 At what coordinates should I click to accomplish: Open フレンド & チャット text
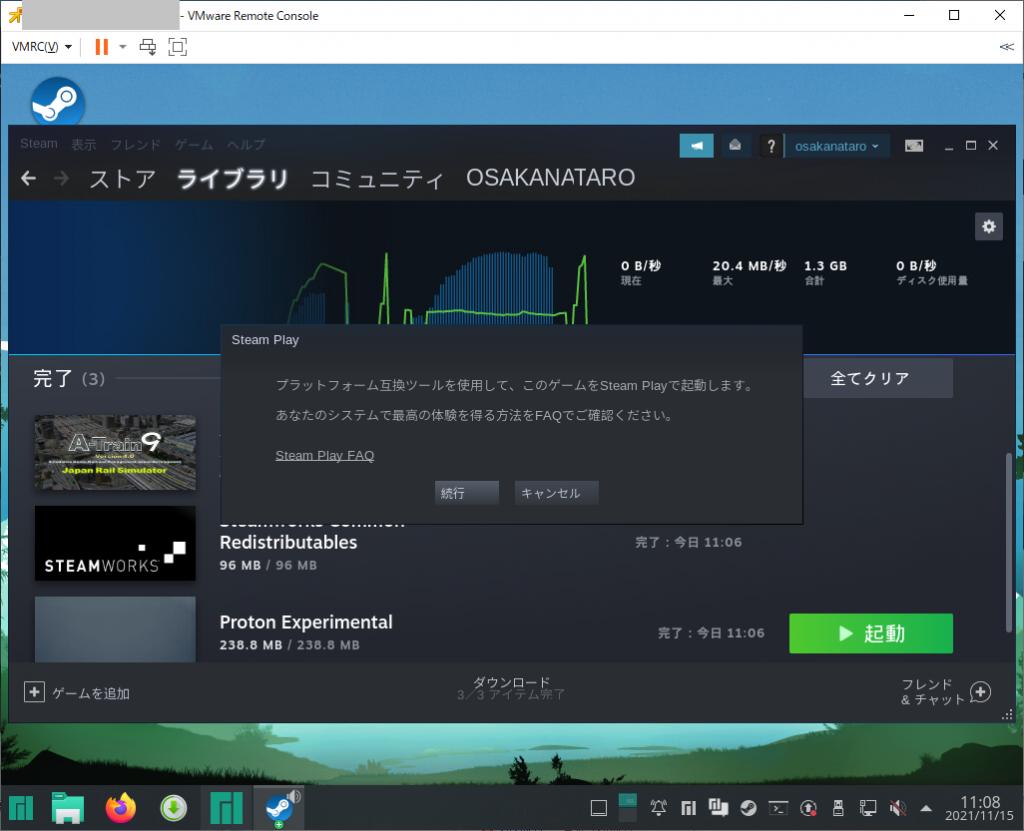933,692
